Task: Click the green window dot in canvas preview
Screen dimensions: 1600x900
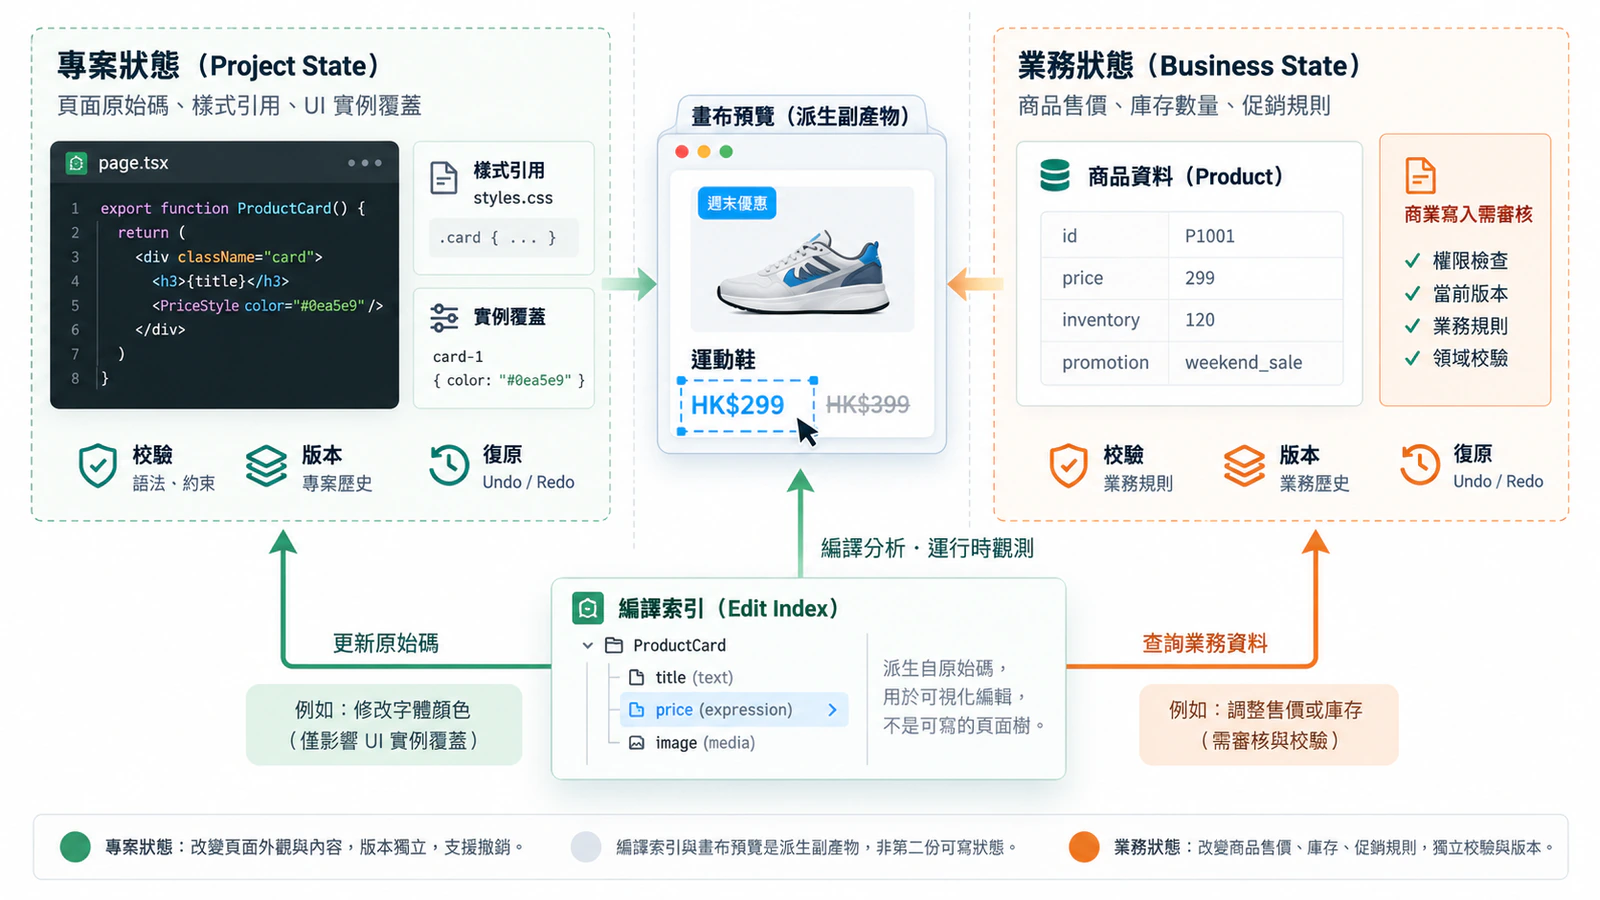Action: (726, 151)
